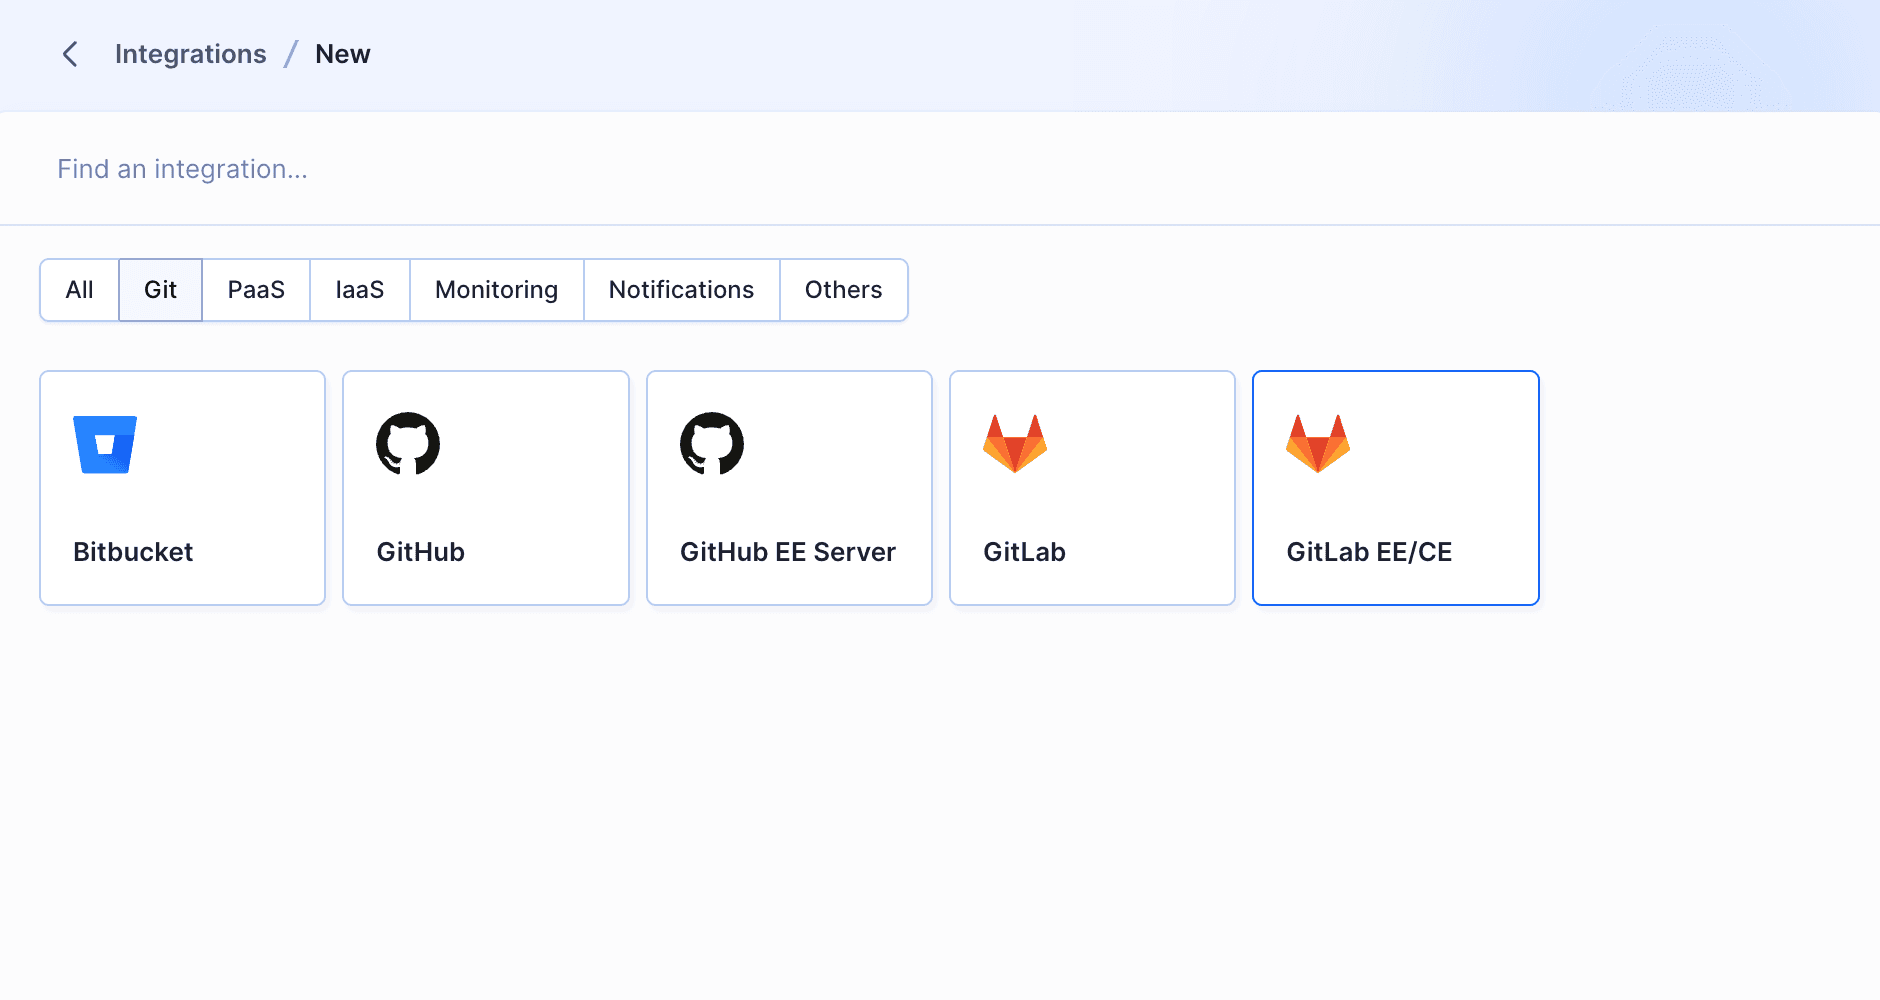1880x1000 pixels.
Task: Select the GitLab card label
Action: pos(1024,552)
